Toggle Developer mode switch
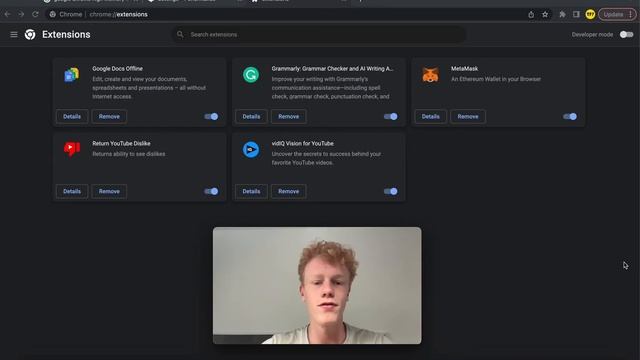 (x=626, y=35)
